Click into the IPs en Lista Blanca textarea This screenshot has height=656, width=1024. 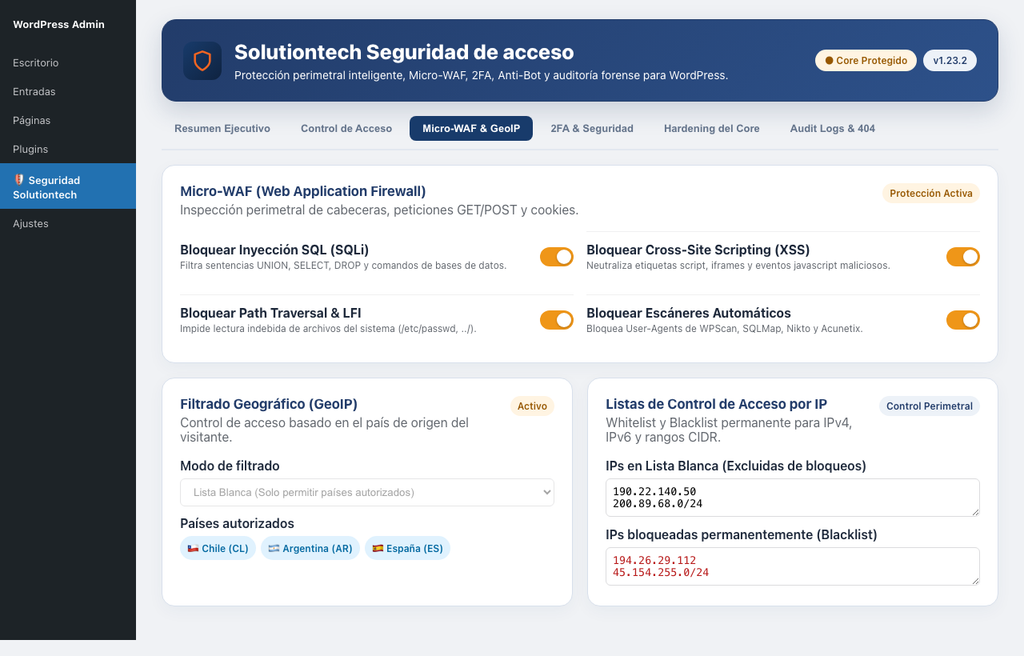(x=792, y=497)
